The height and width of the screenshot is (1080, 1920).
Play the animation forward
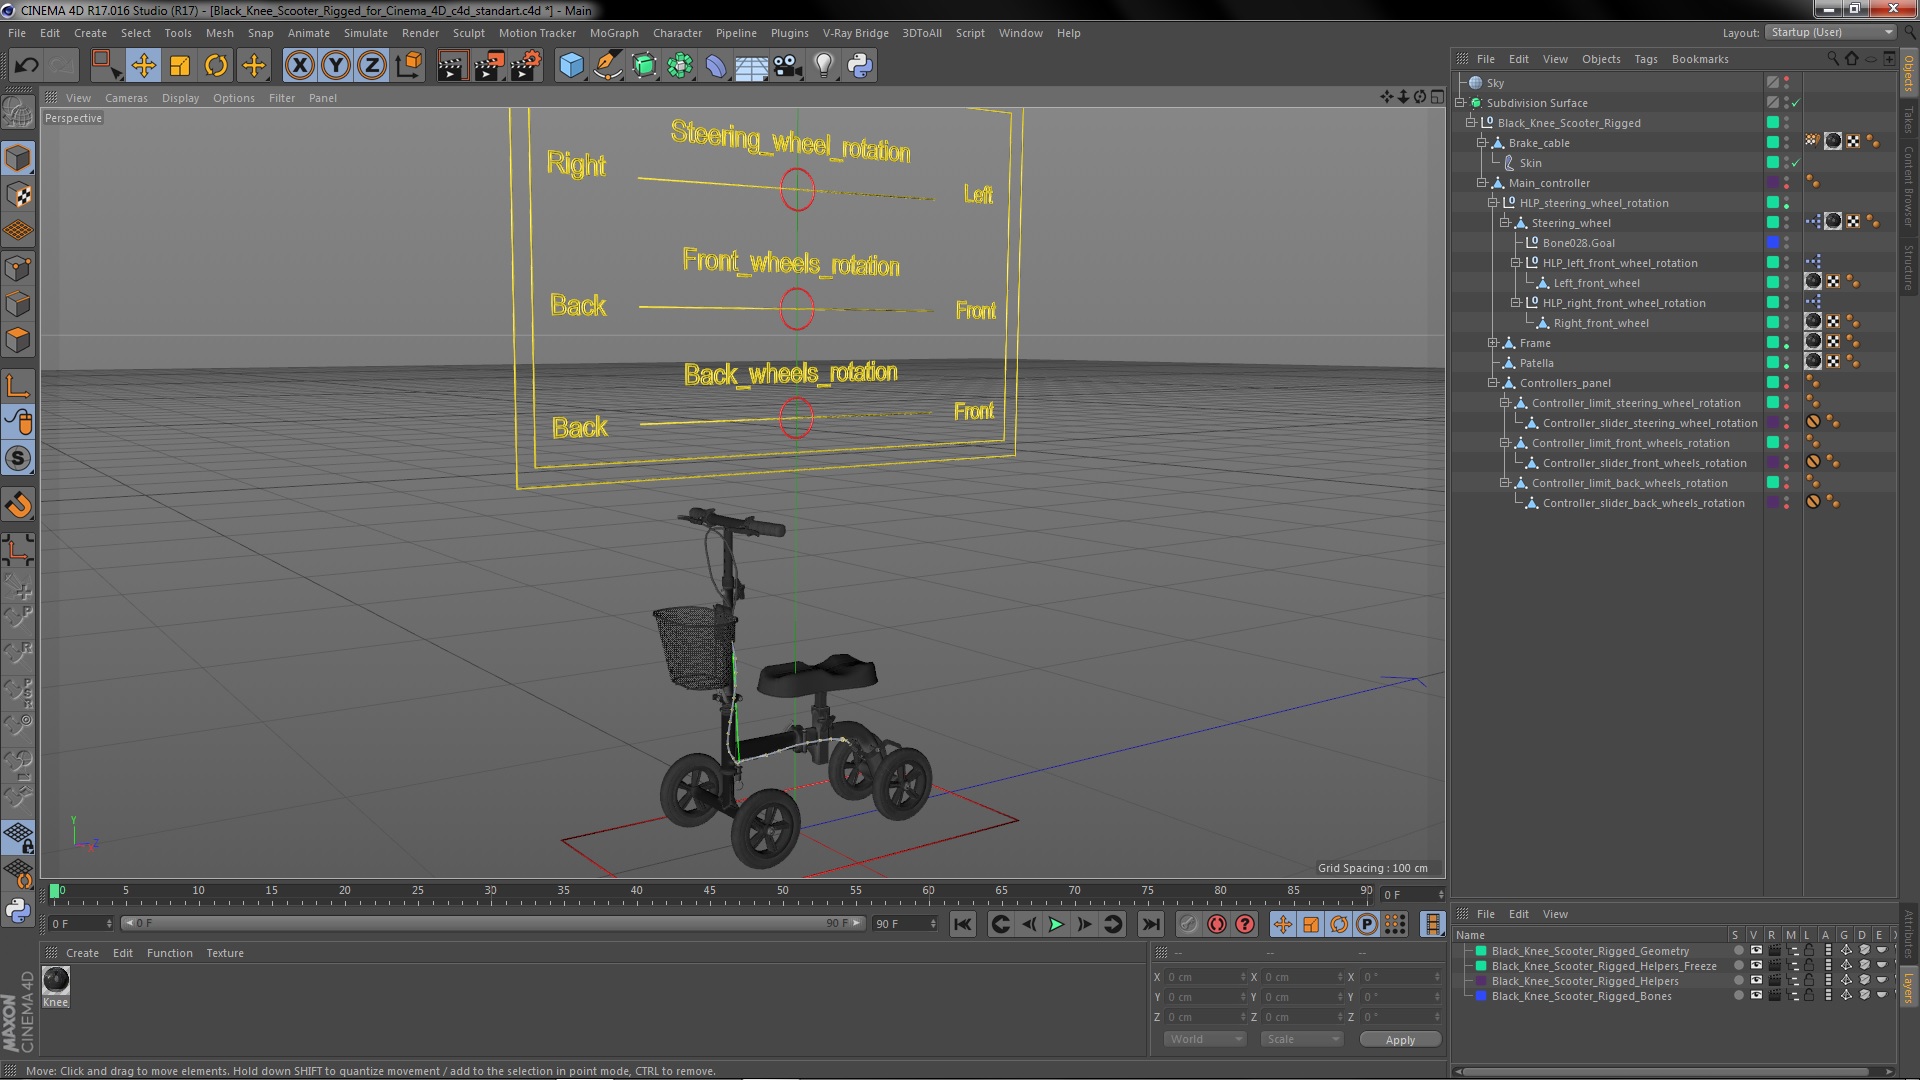(x=1056, y=925)
